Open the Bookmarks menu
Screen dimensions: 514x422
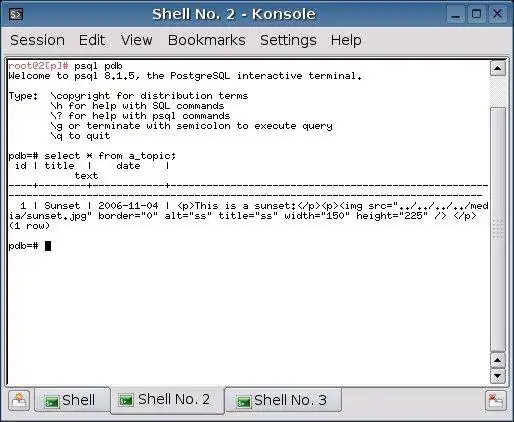coord(207,40)
